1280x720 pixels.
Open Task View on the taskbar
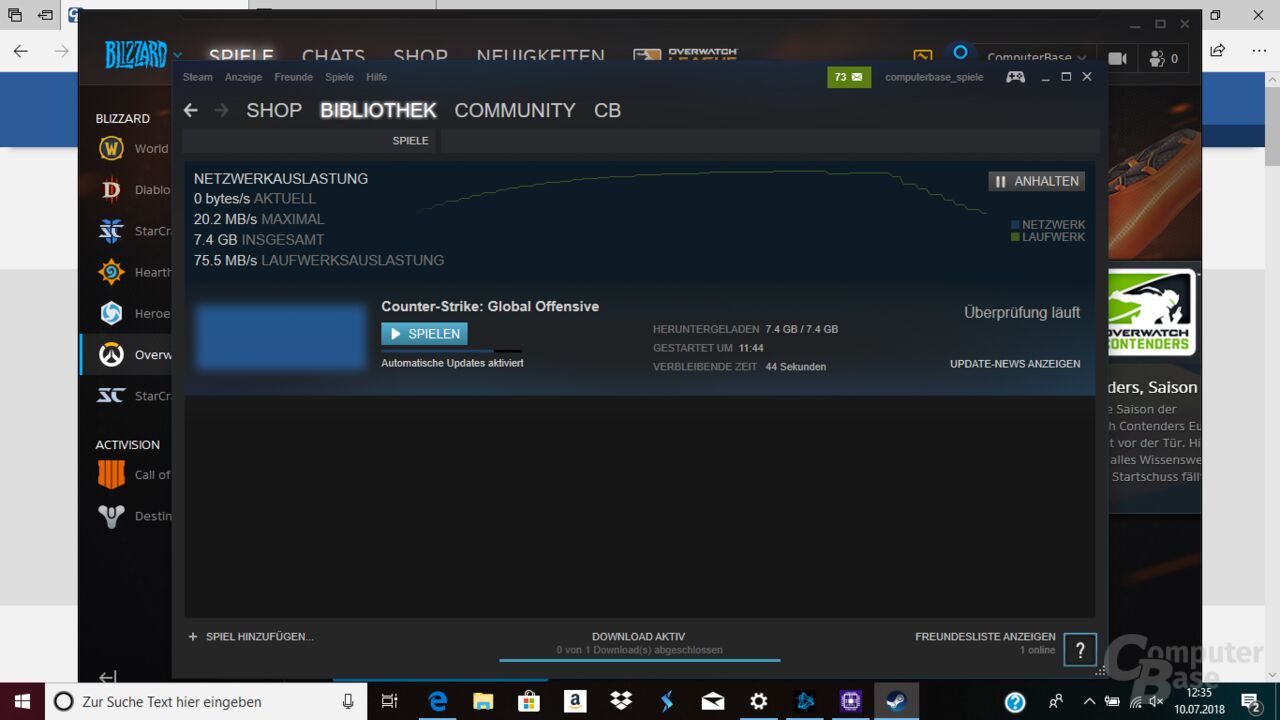coord(390,701)
